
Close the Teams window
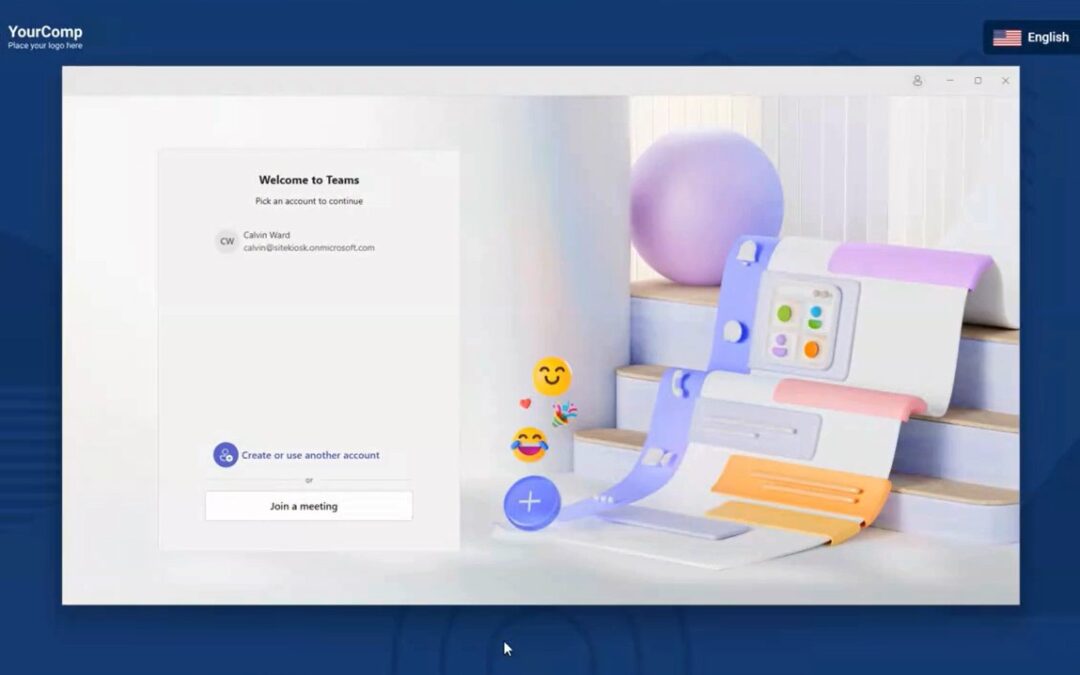point(1006,81)
